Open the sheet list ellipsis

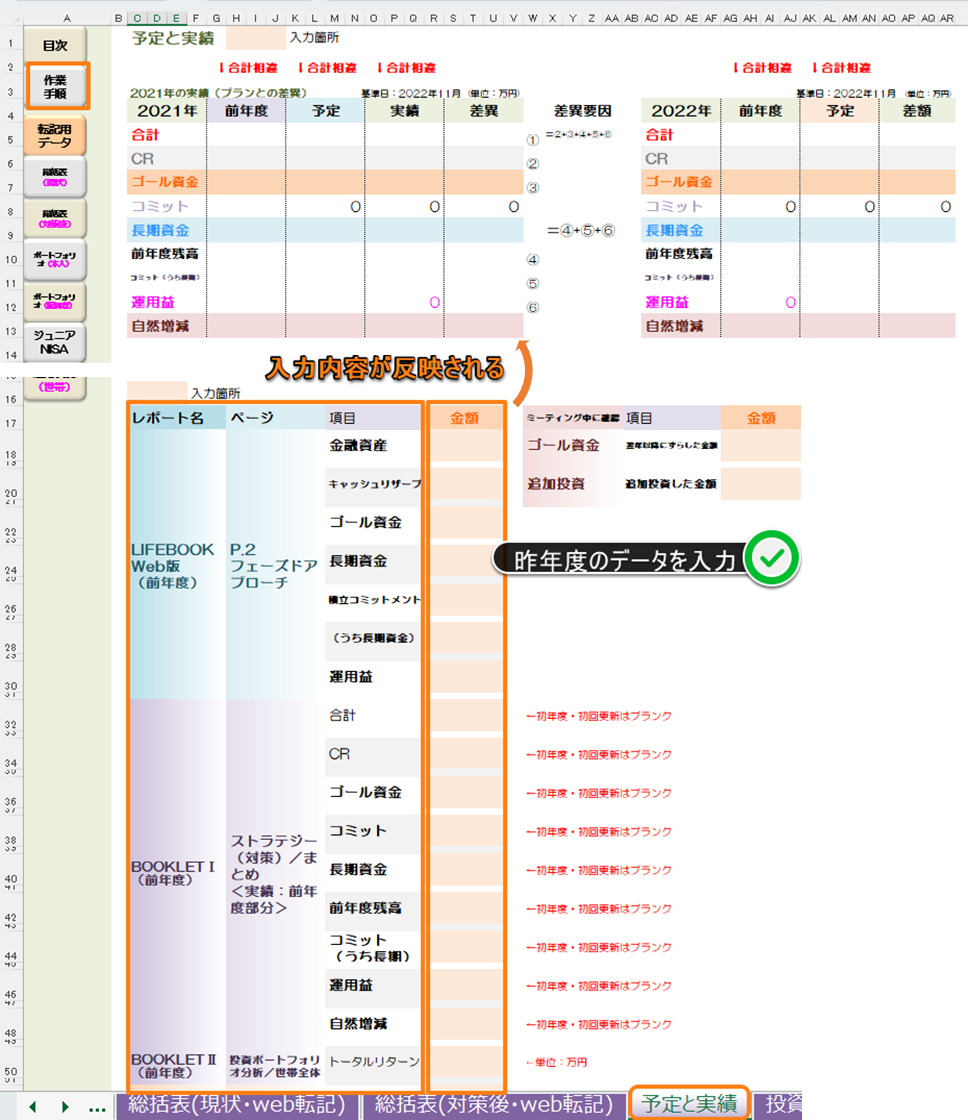pos(97,1106)
